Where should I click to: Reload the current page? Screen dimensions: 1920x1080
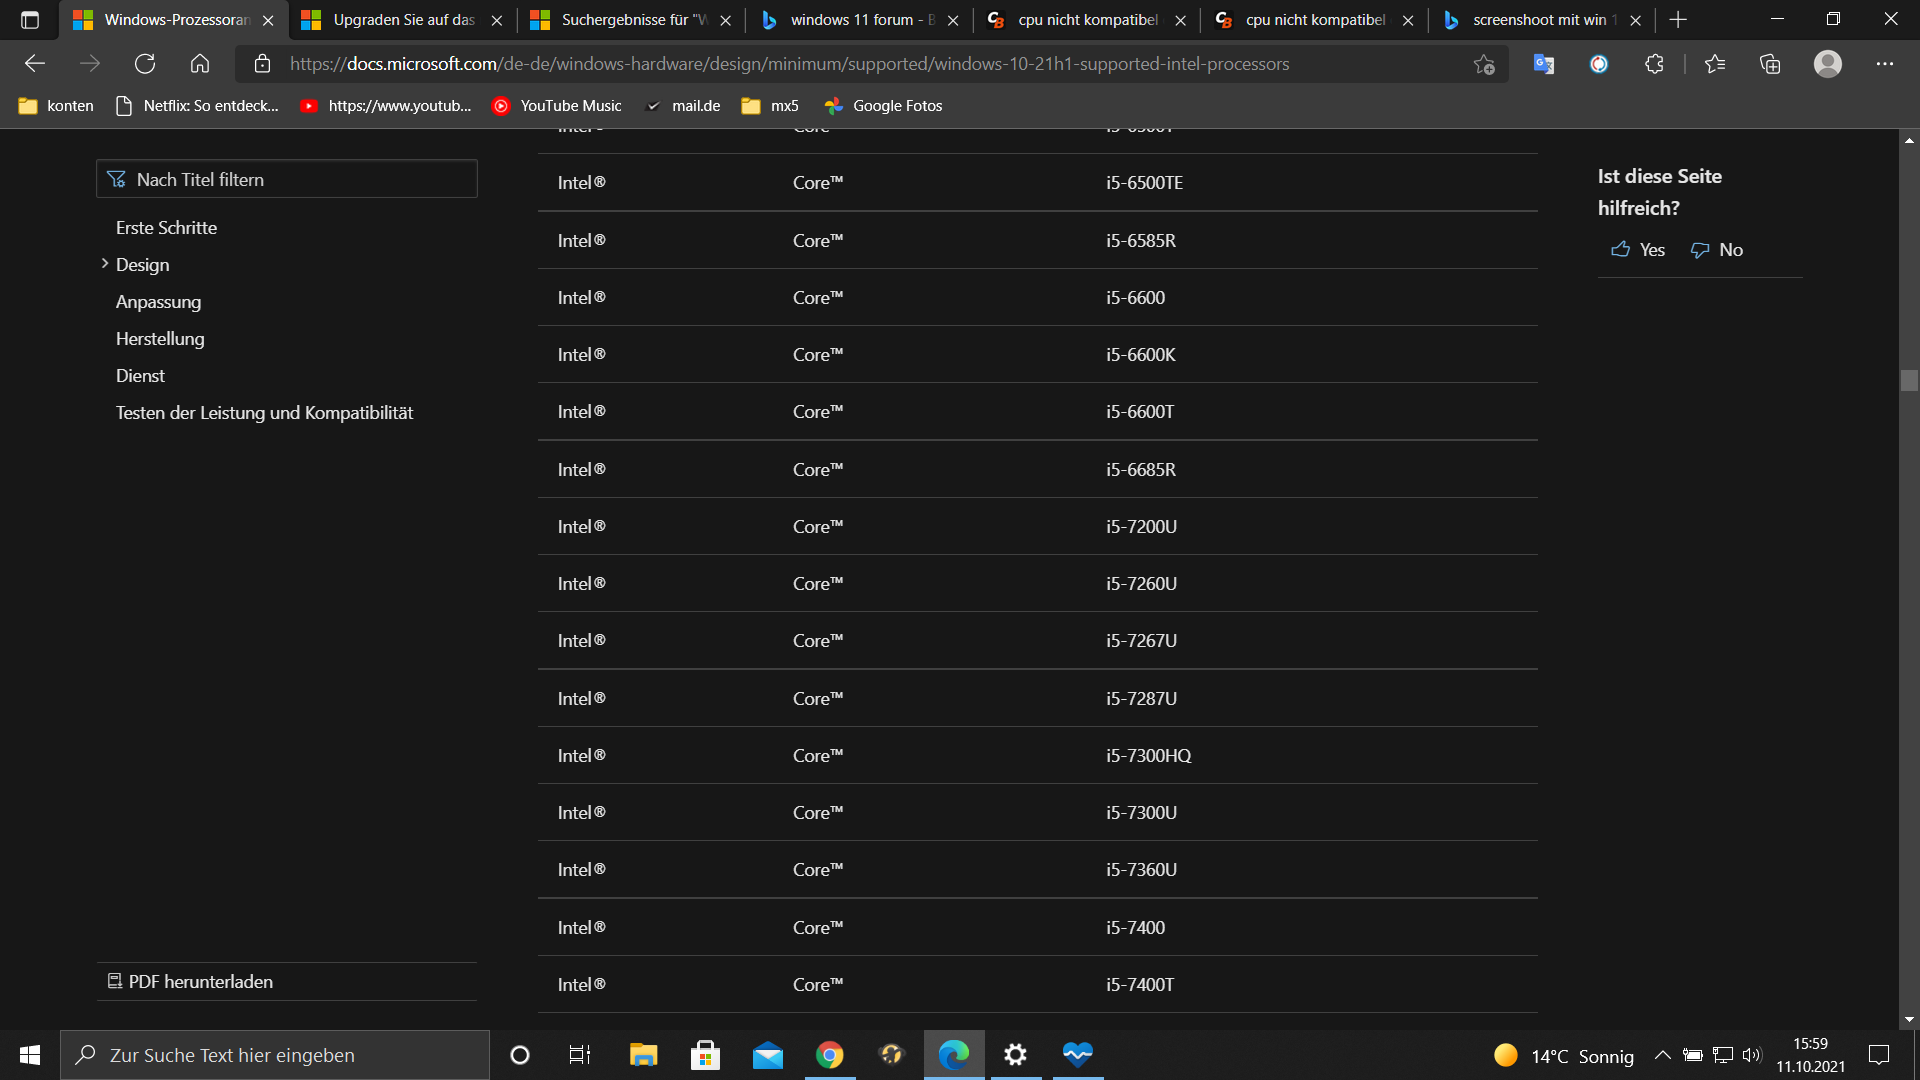[145, 64]
